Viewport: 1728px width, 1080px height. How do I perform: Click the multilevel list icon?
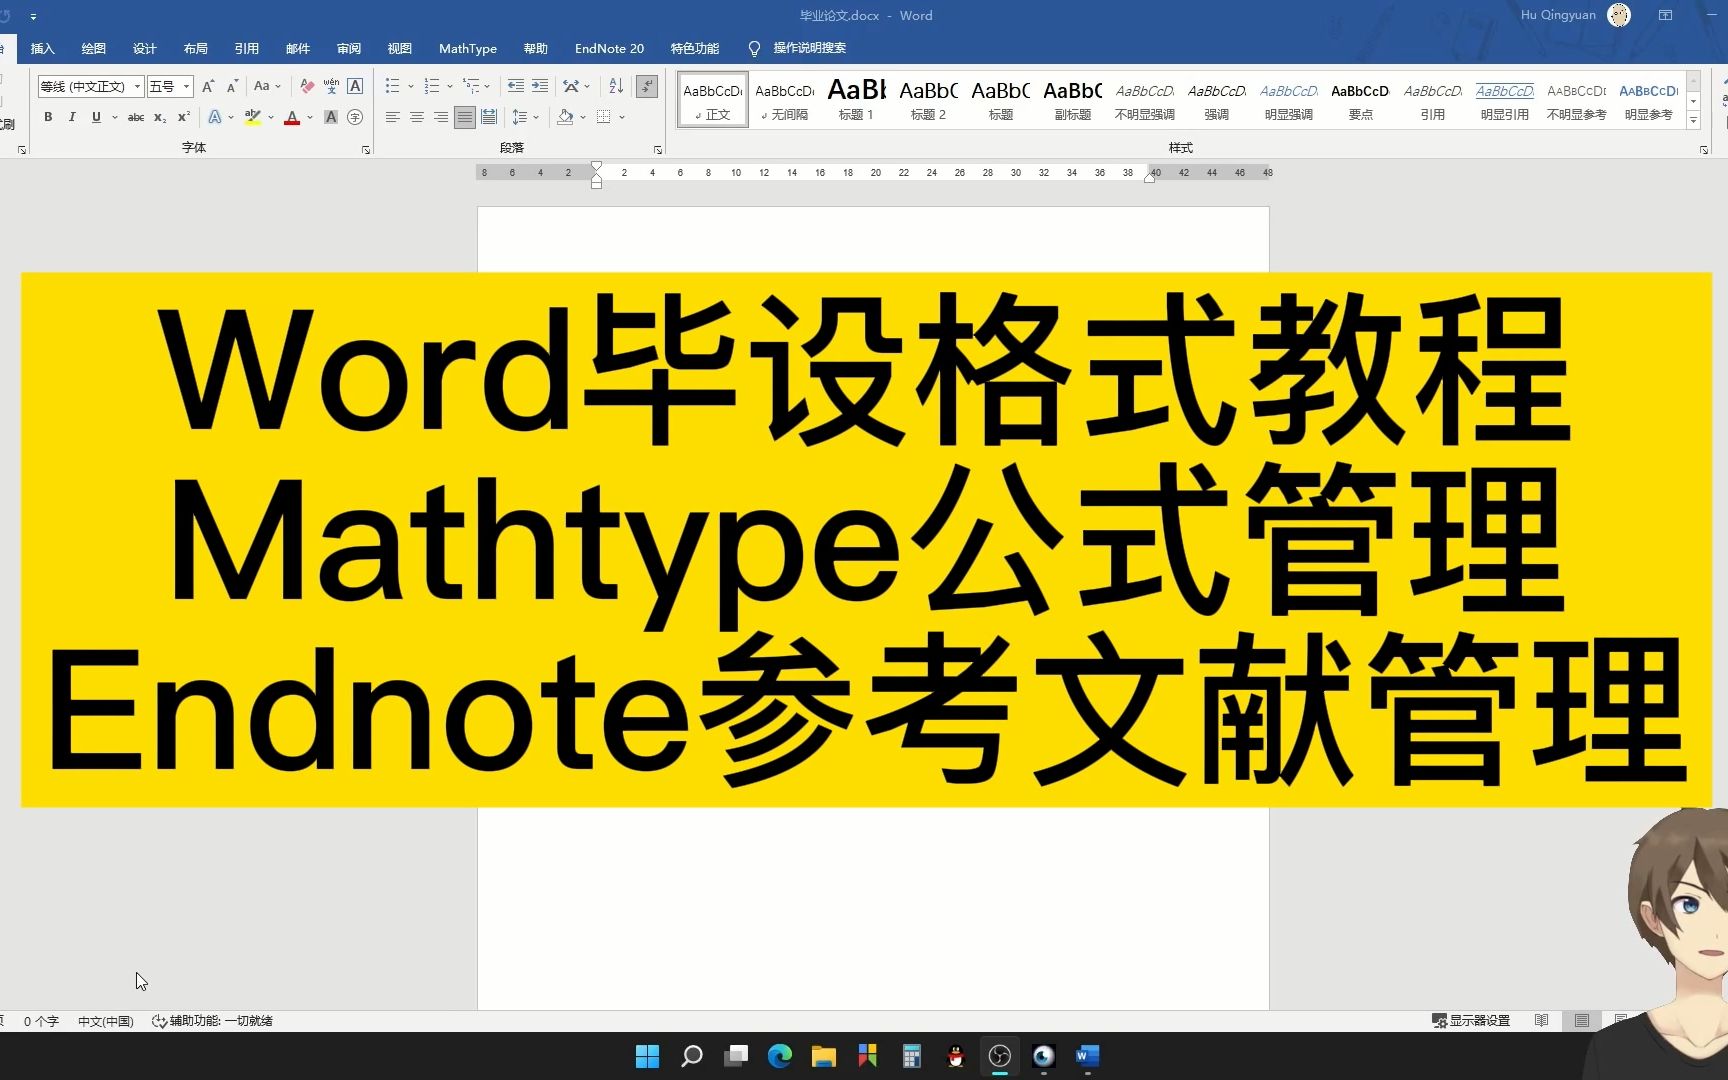coord(471,86)
